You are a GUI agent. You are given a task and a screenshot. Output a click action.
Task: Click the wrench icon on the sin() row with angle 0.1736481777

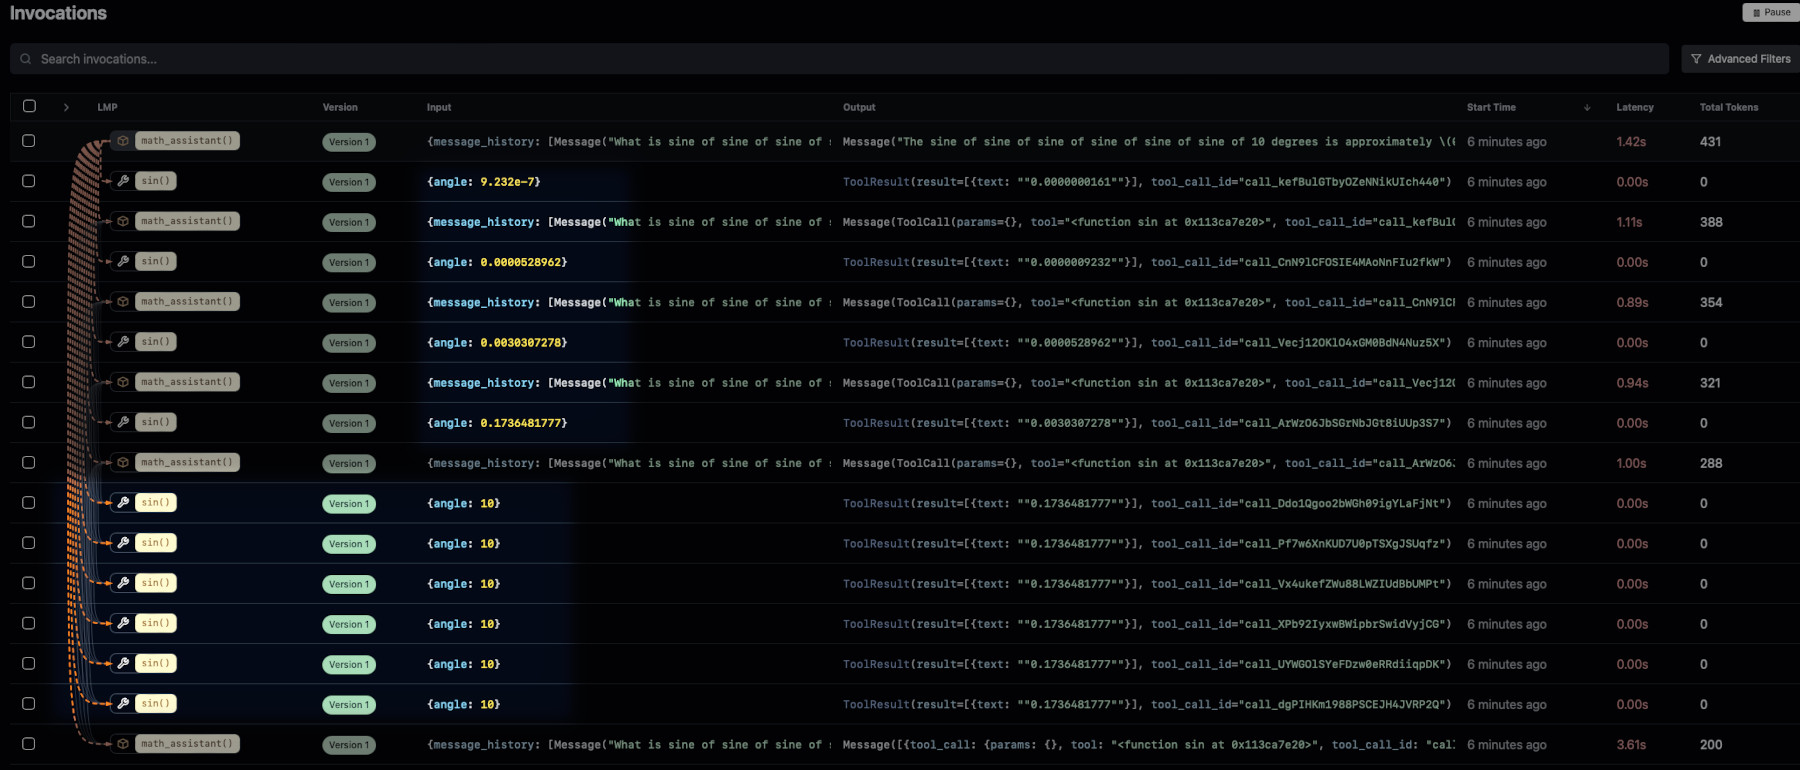click(123, 422)
